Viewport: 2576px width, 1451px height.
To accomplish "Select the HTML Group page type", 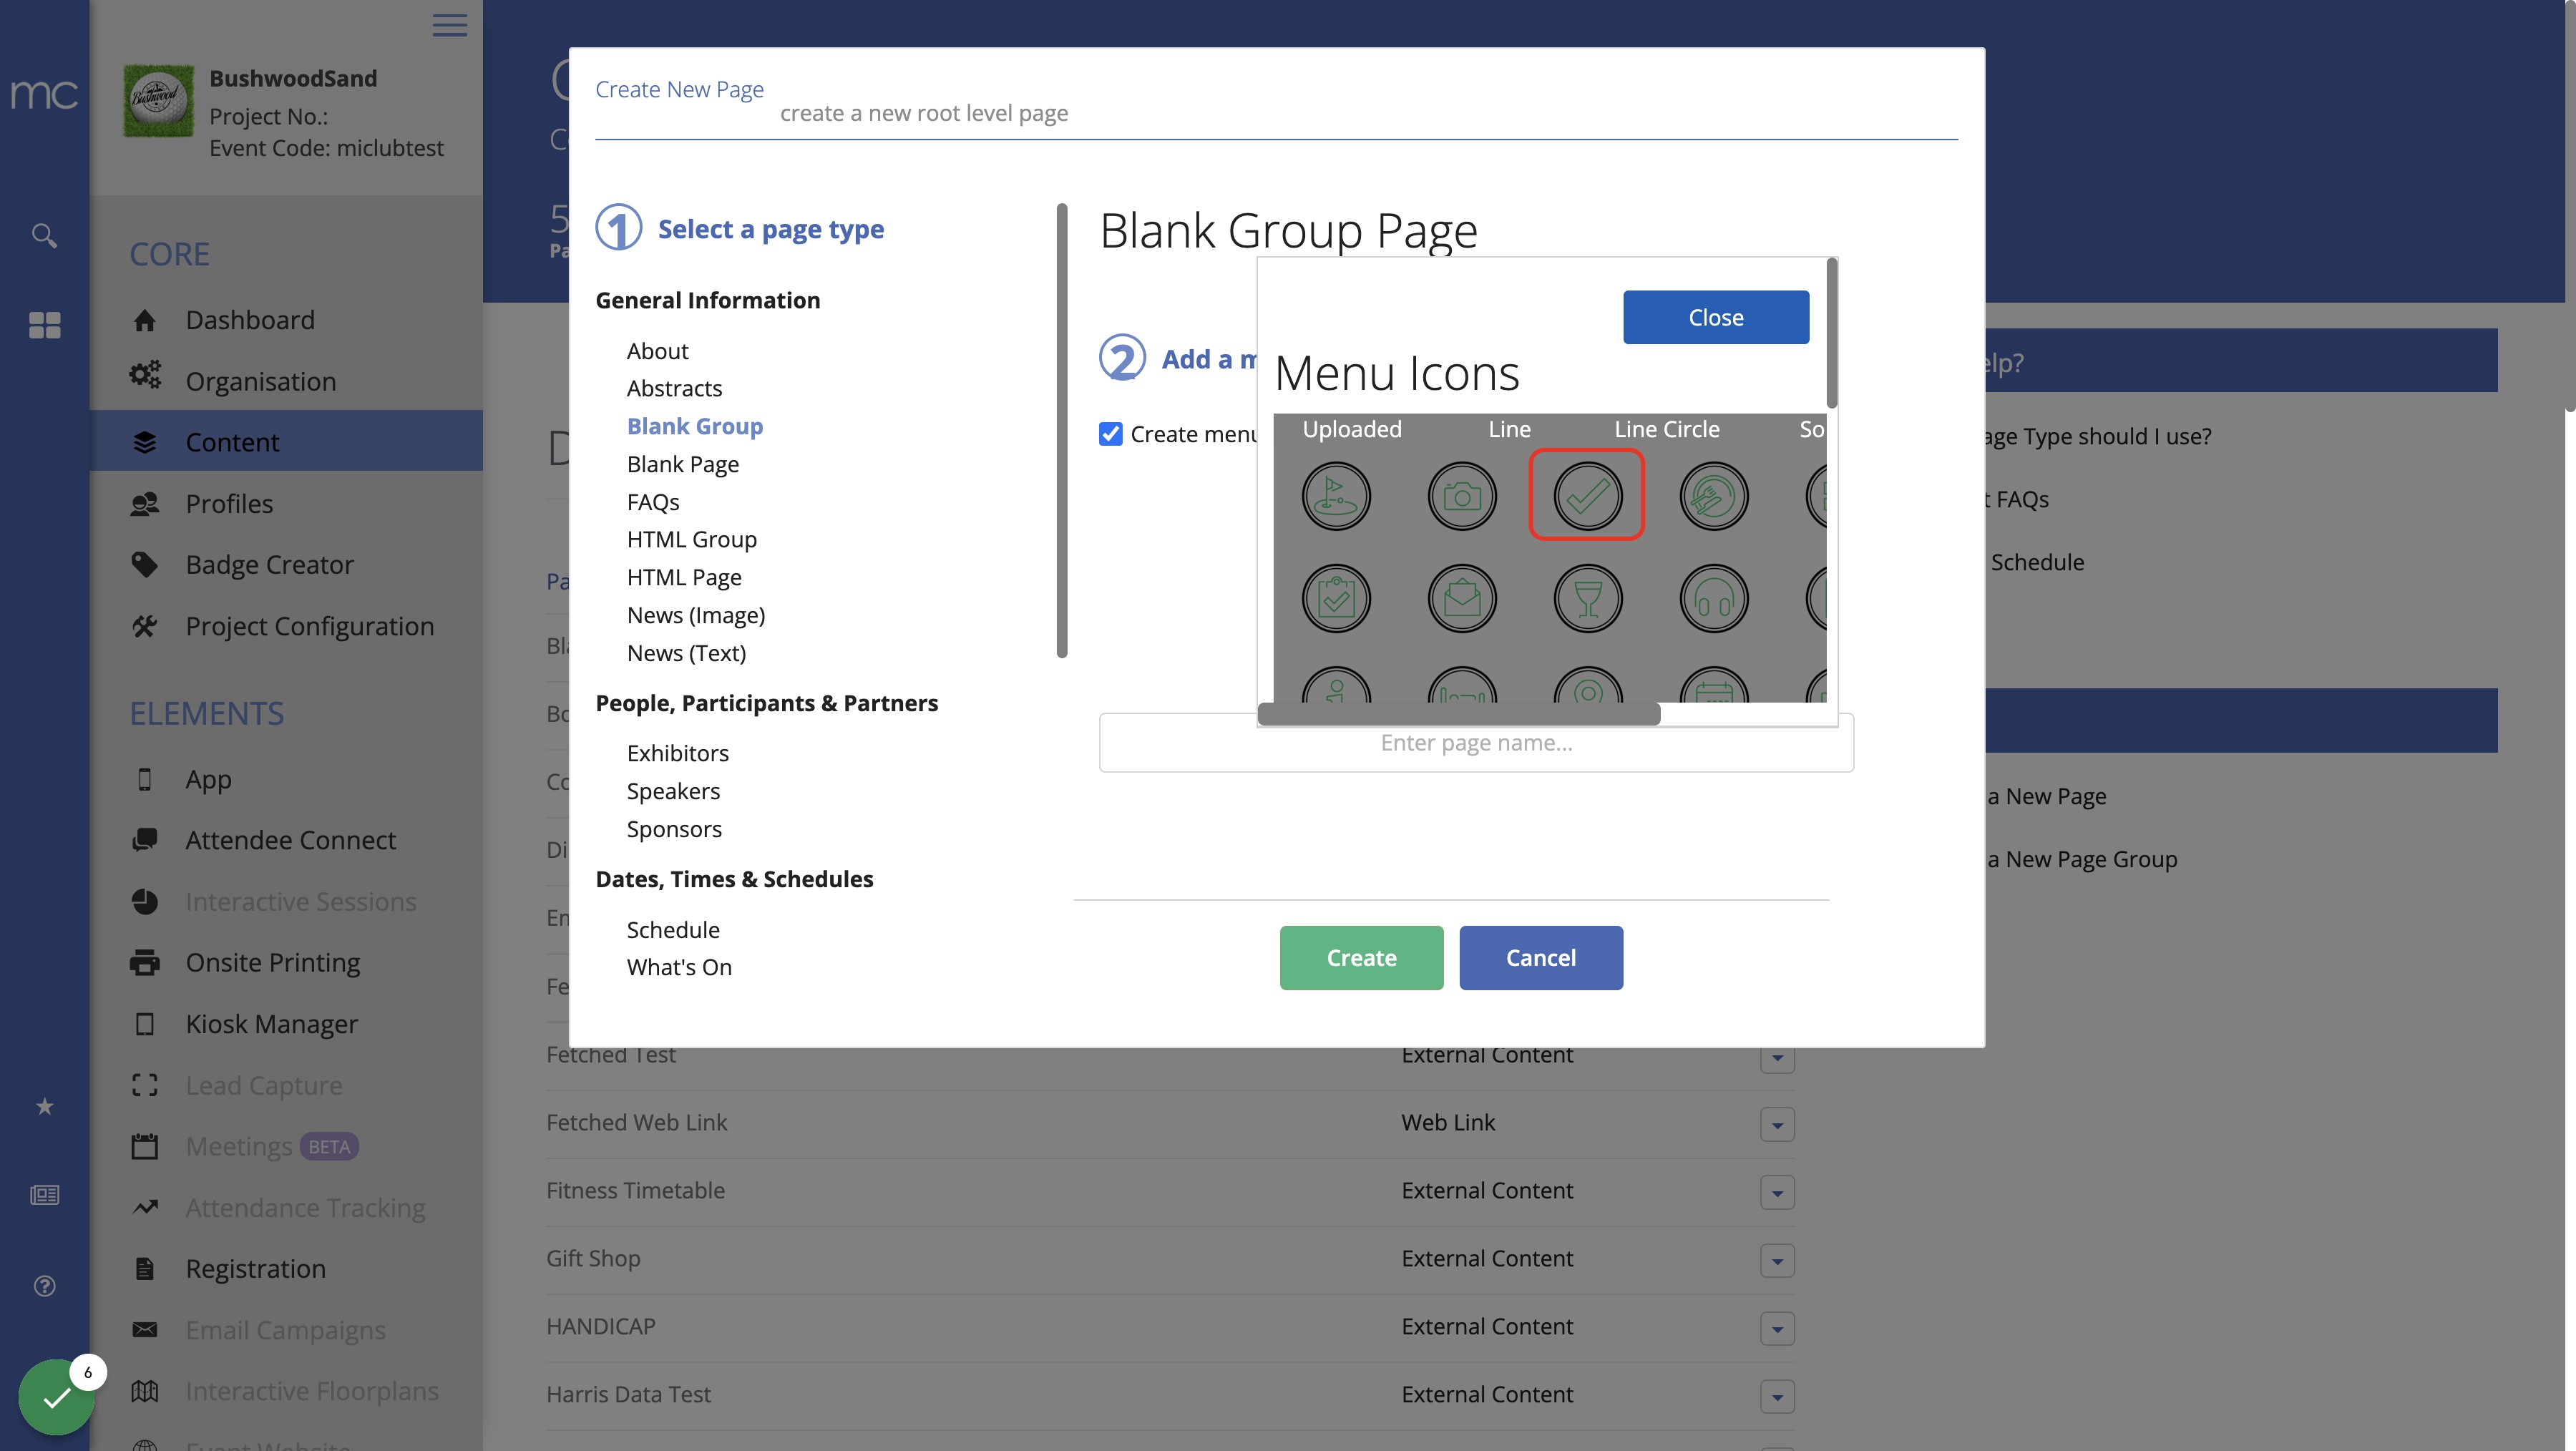I will 691,539.
